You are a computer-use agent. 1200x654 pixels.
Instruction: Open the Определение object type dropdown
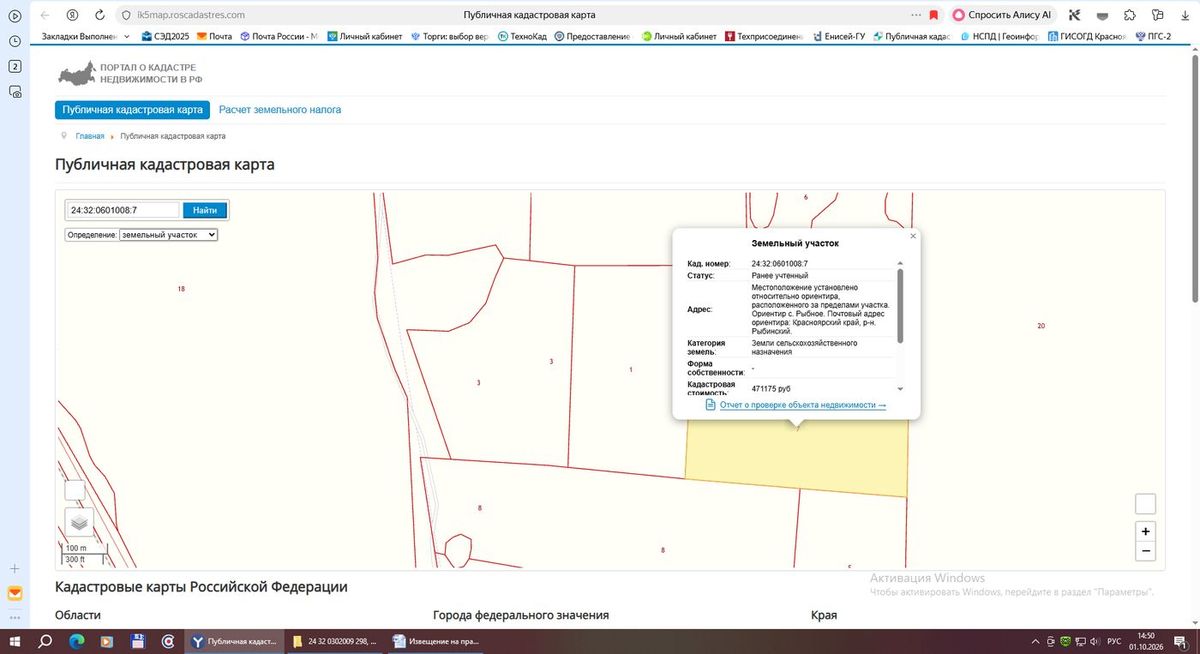point(168,234)
